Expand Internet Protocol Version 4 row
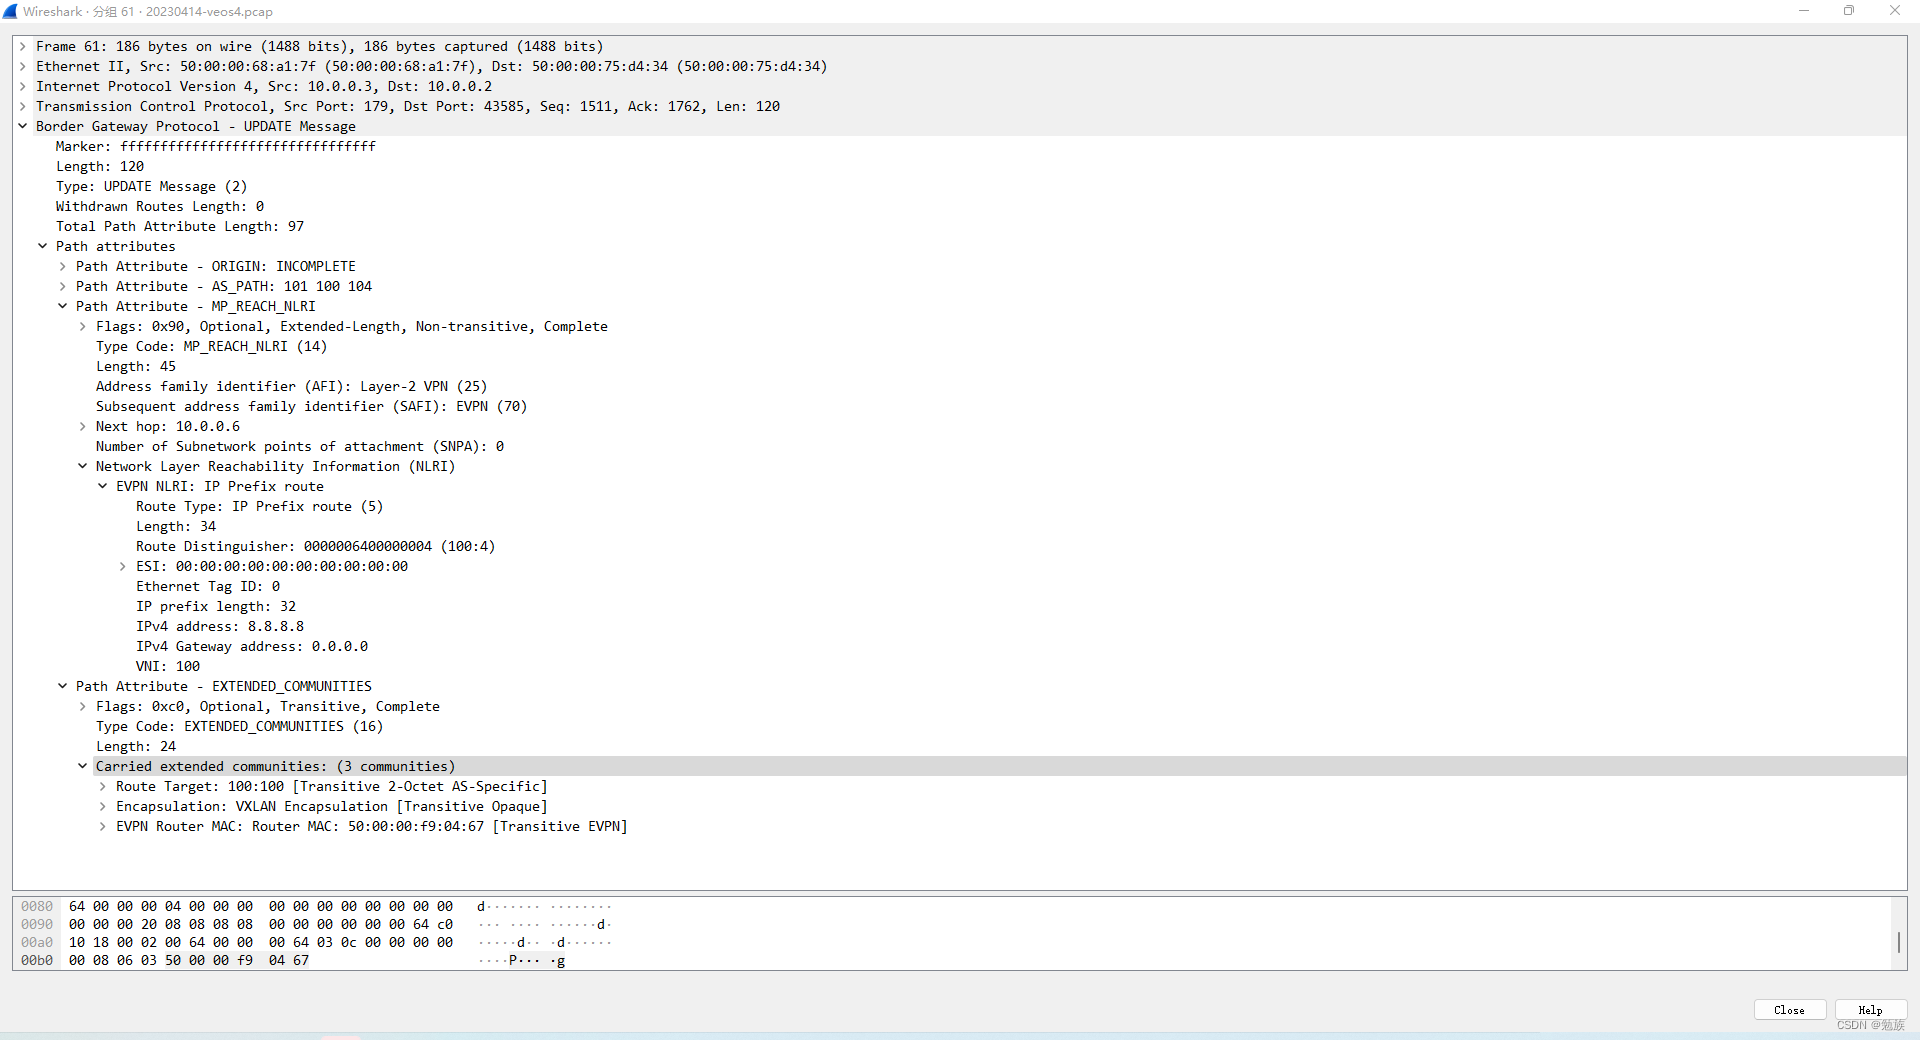1920x1040 pixels. (x=22, y=86)
